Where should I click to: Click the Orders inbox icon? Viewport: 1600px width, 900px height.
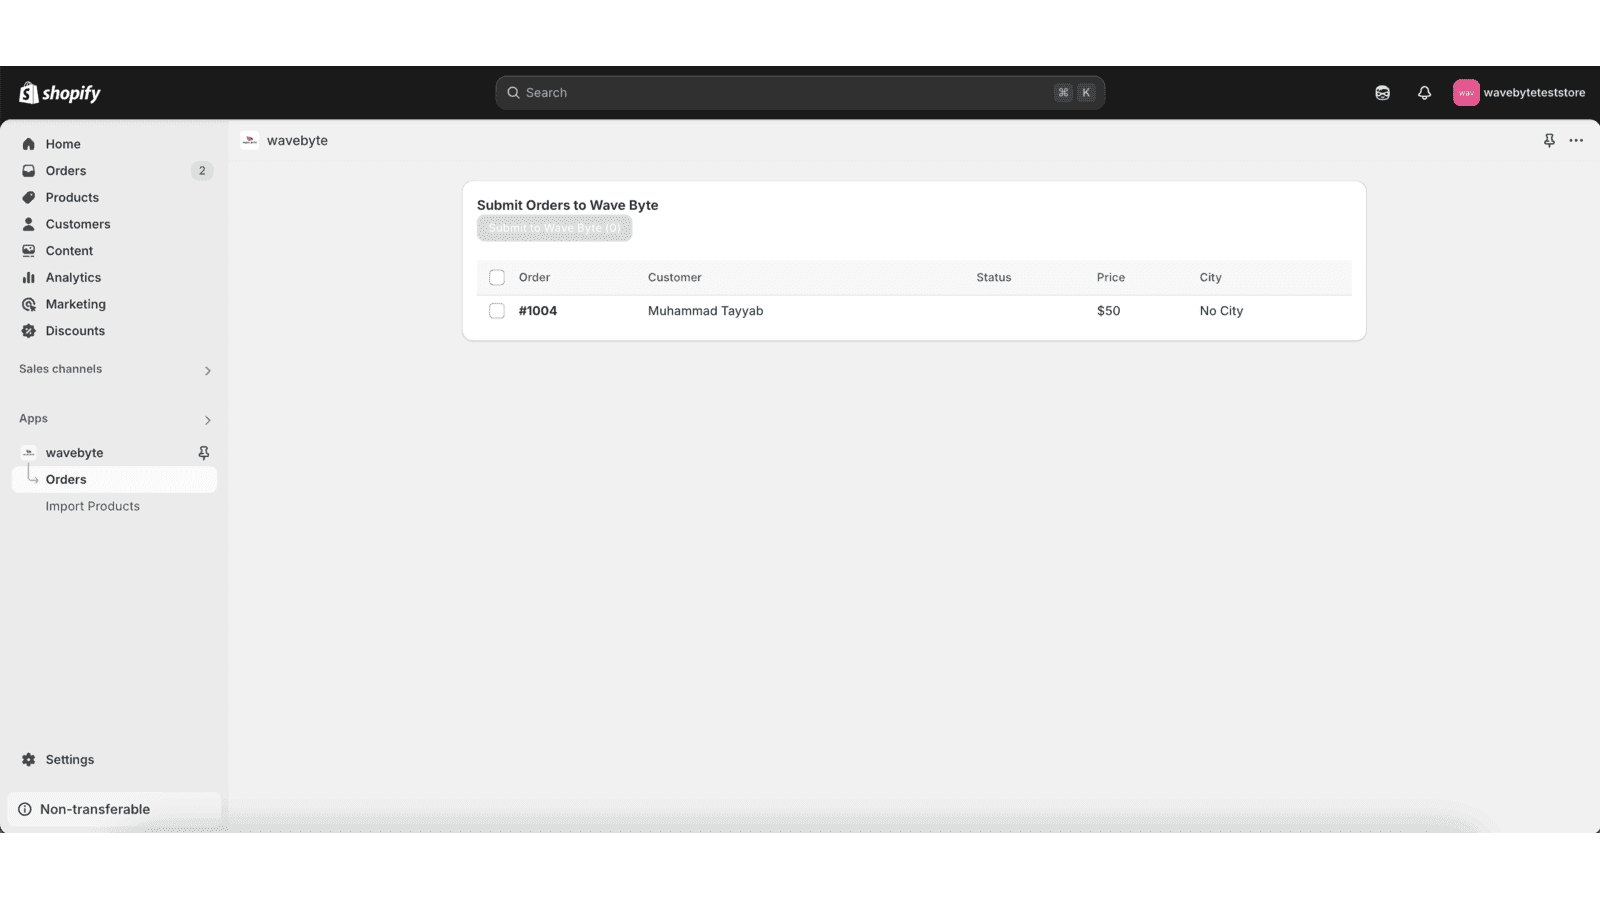point(29,171)
